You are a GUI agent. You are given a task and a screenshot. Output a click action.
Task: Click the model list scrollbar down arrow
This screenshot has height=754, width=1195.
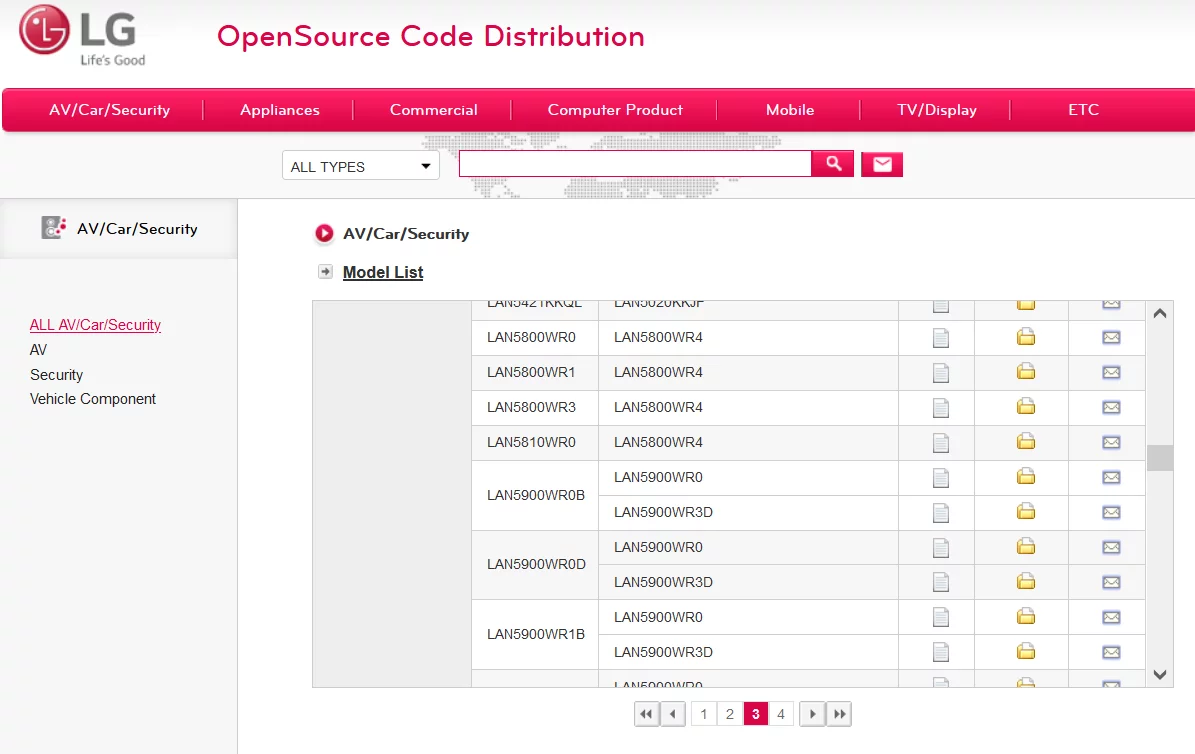point(1160,675)
